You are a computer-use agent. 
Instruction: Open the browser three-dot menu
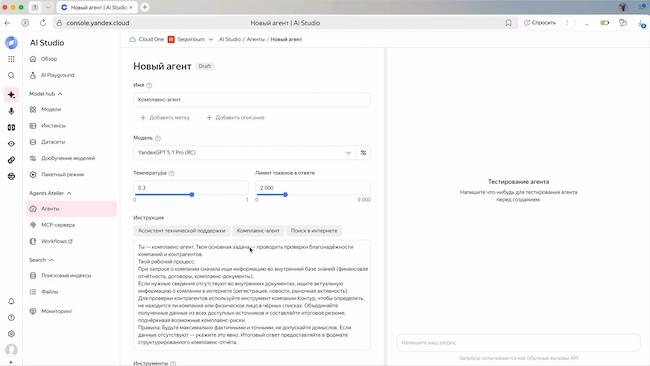(567, 23)
